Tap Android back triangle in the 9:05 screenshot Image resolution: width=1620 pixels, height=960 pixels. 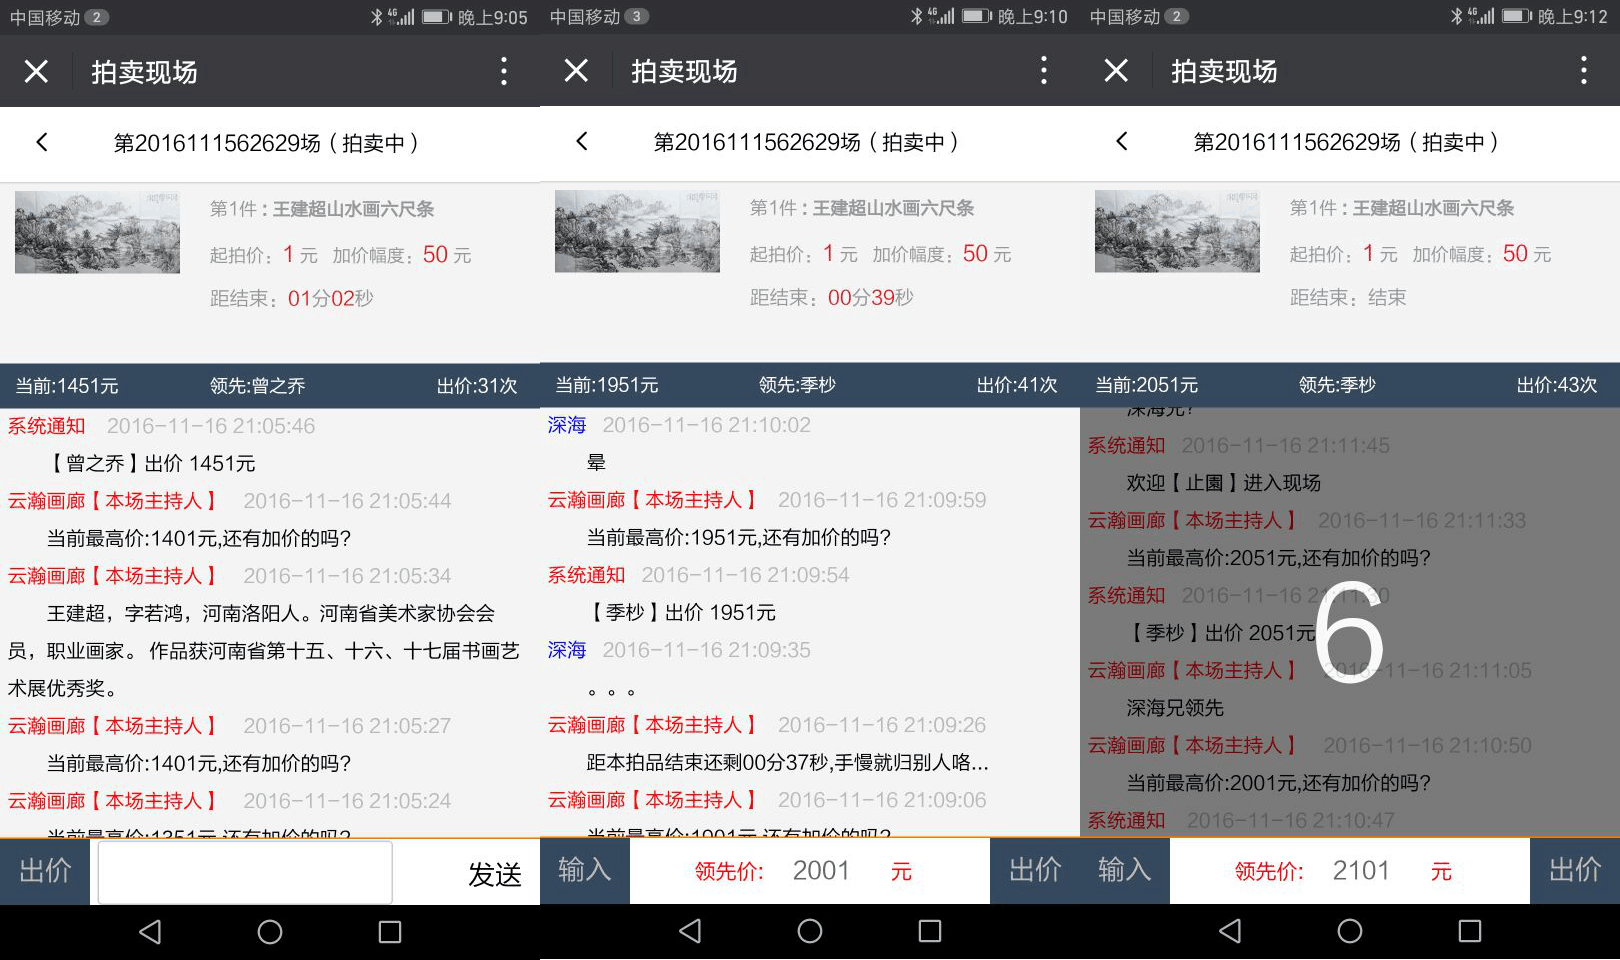pos(150,932)
